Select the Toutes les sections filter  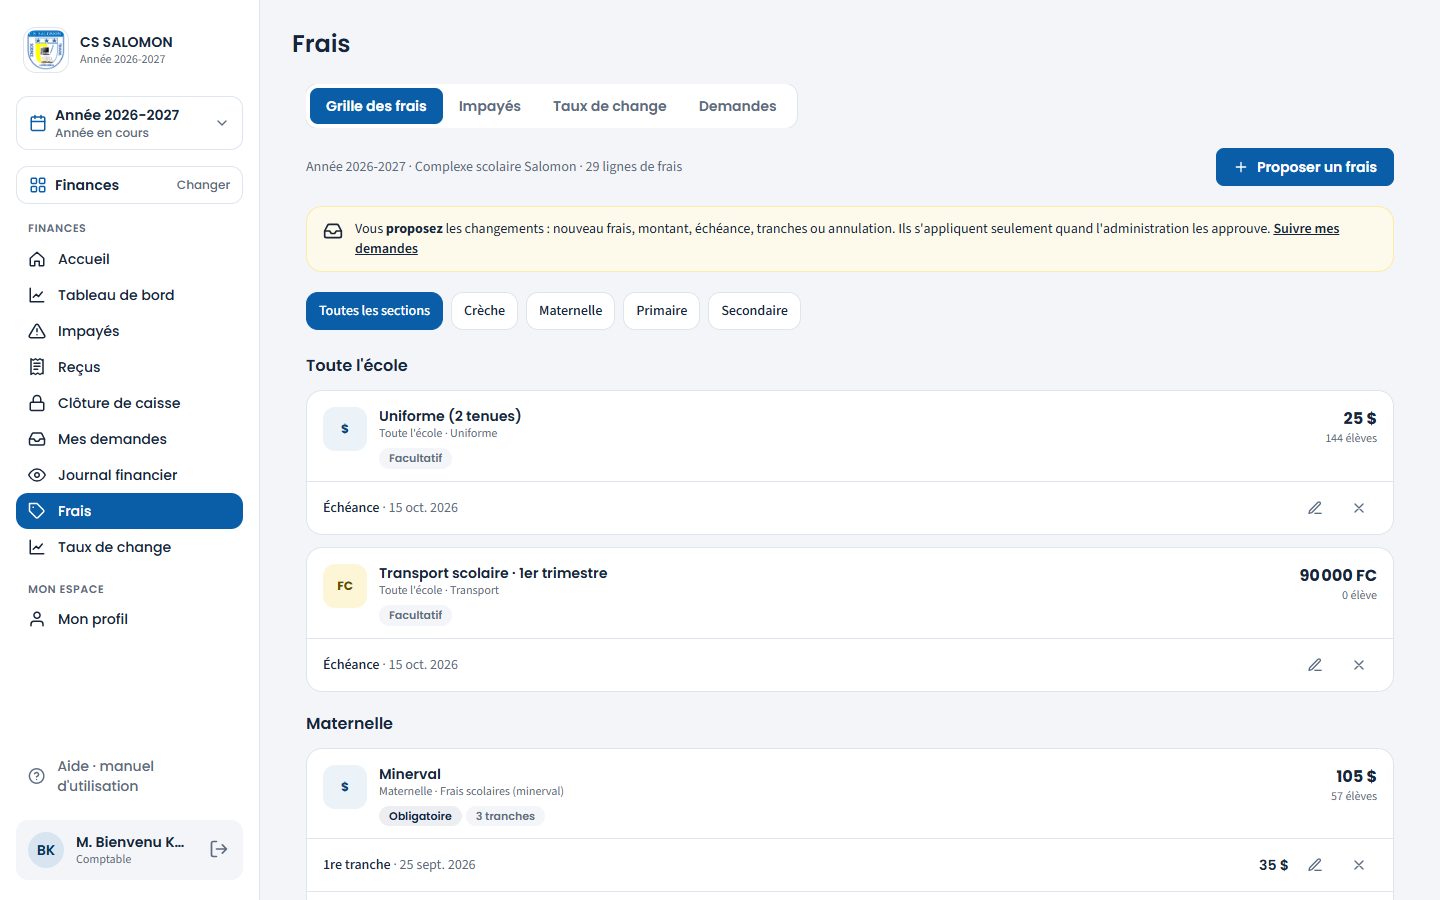pos(374,311)
